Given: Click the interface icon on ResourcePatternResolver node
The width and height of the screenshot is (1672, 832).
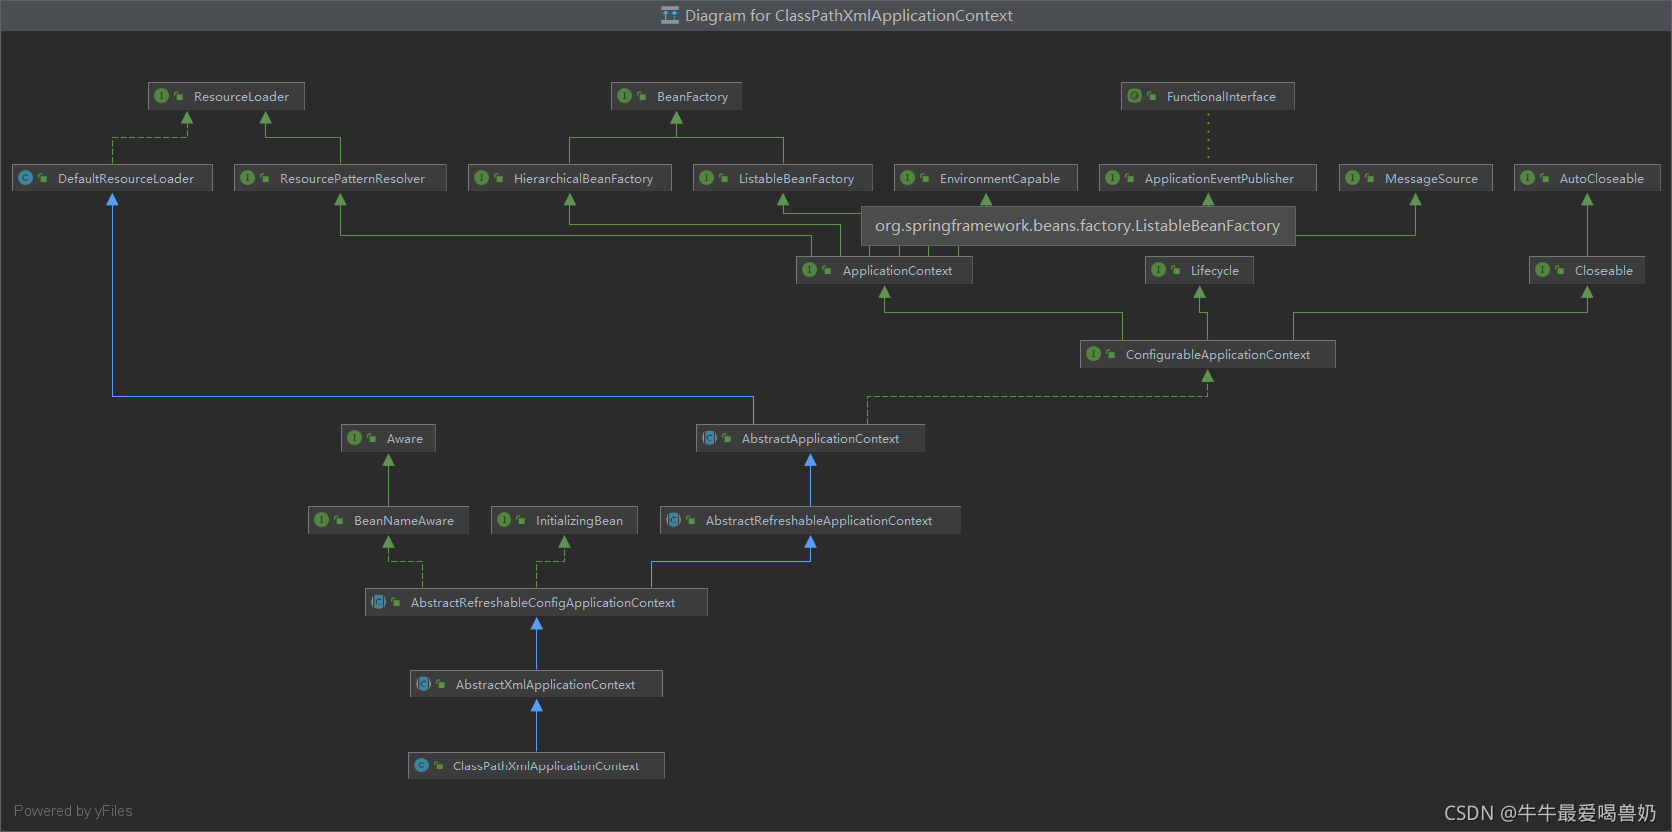Looking at the screenshot, I should (x=248, y=178).
